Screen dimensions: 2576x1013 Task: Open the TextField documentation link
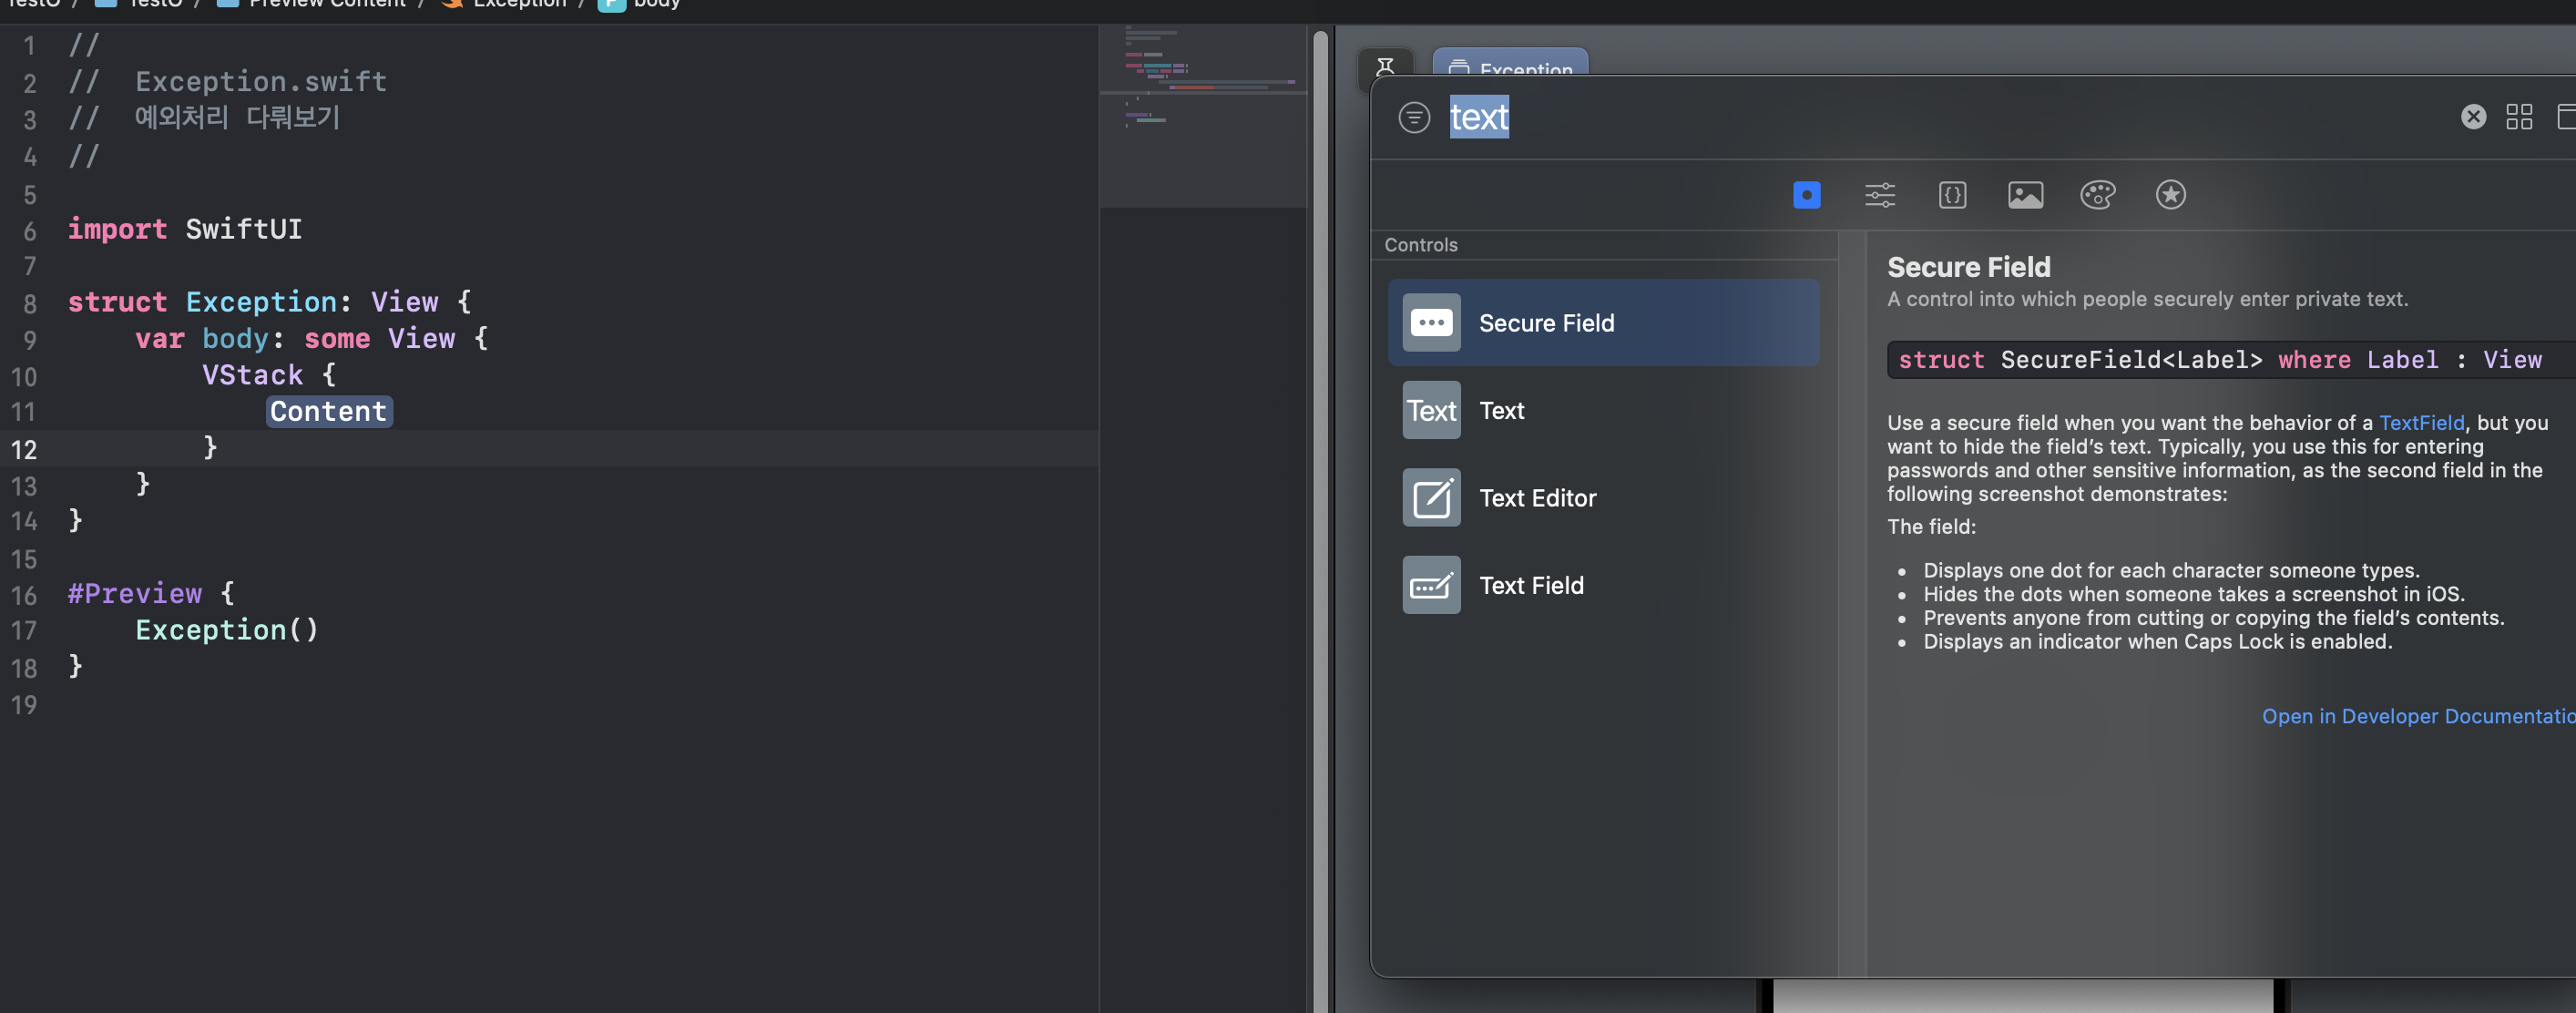click(2421, 423)
